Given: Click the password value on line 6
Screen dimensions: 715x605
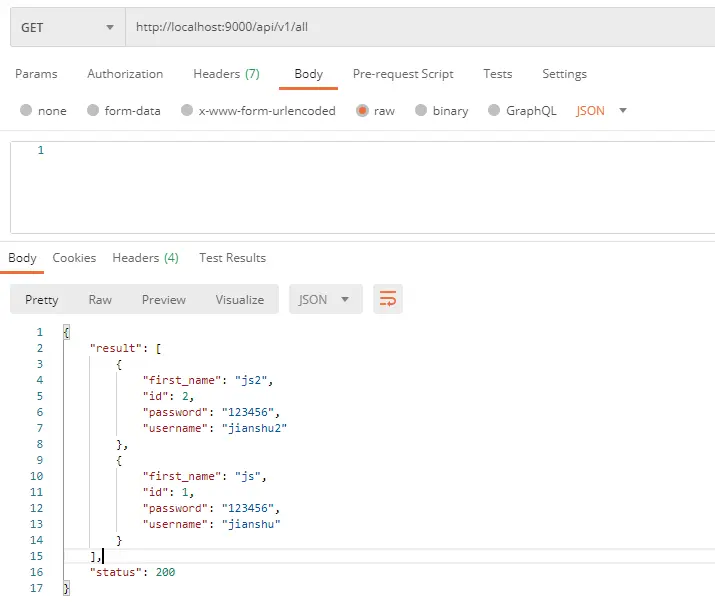Looking at the screenshot, I should click(x=248, y=412).
